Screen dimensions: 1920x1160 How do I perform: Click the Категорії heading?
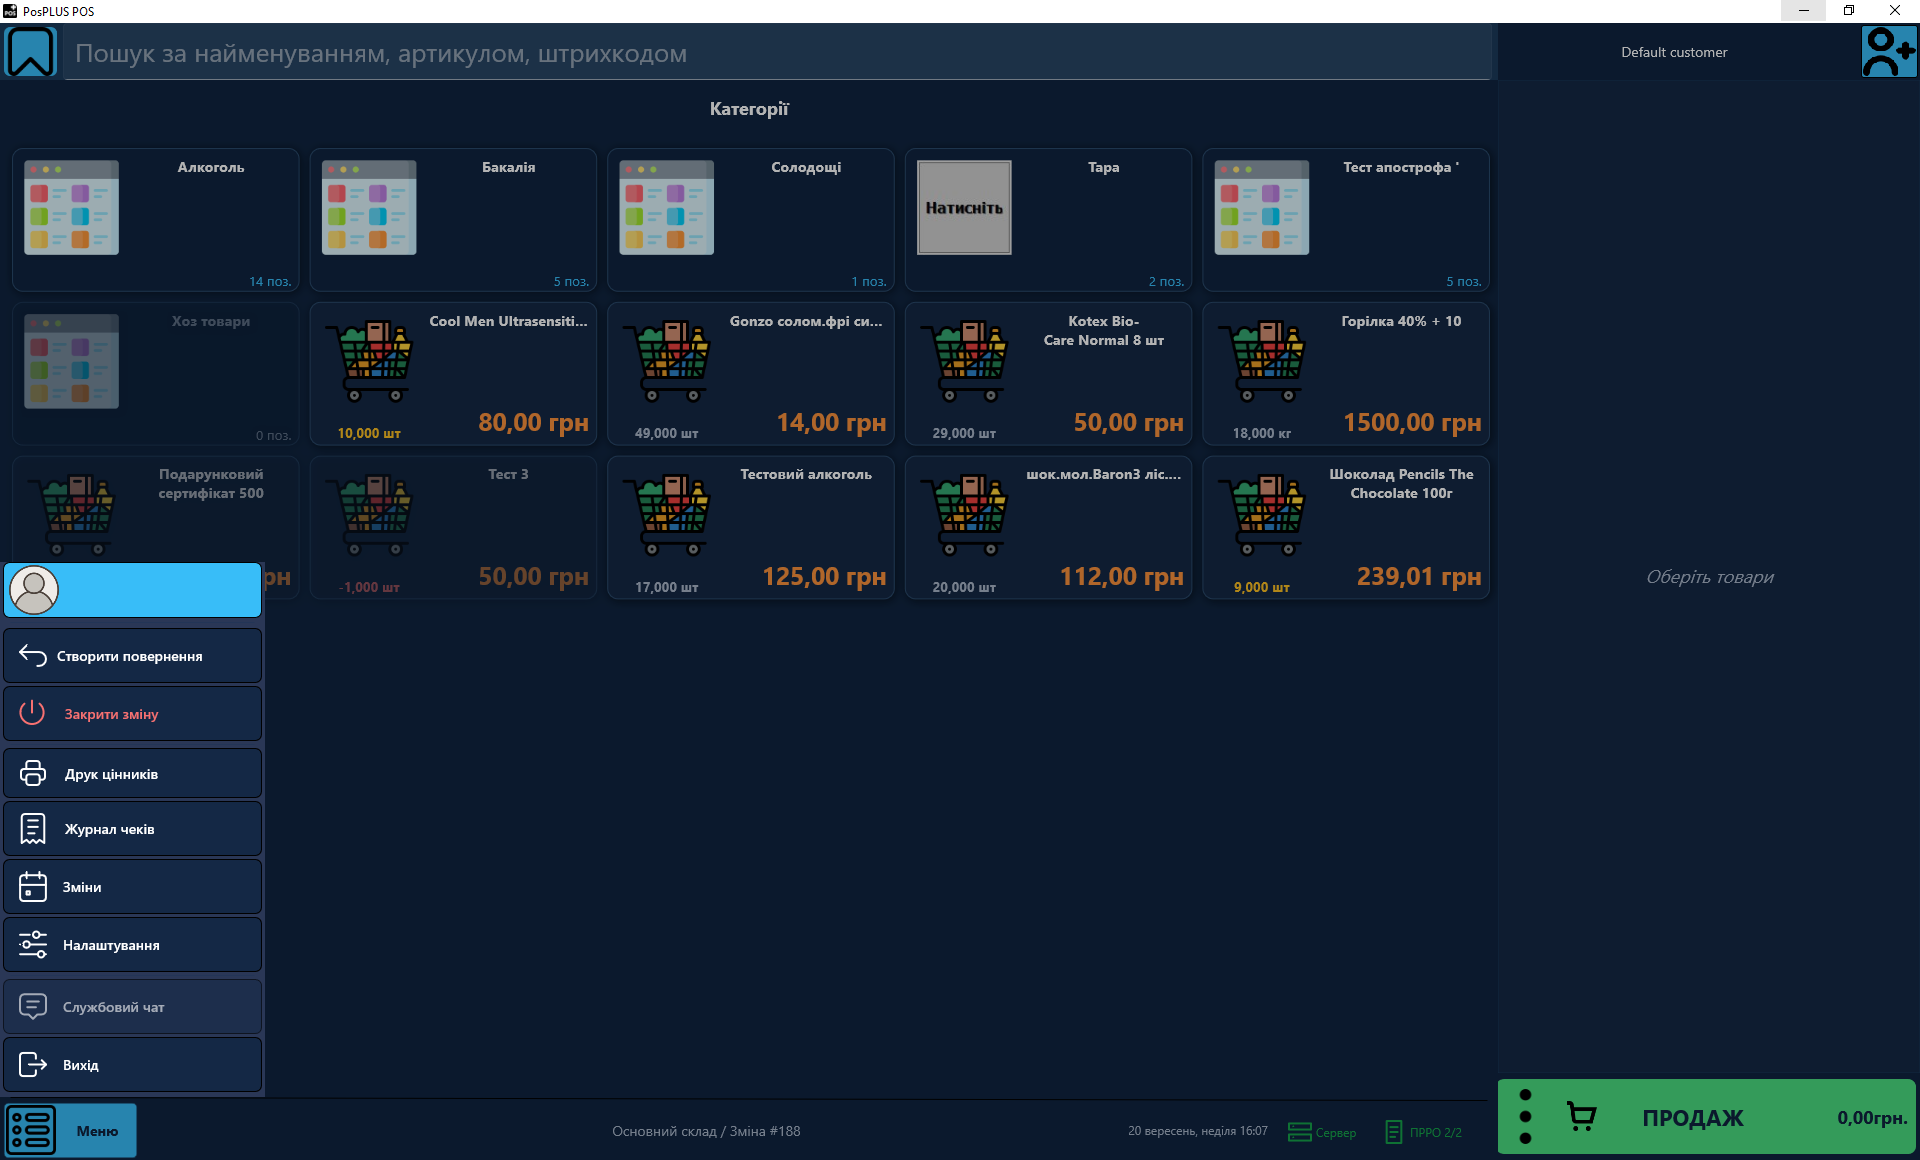[x=749, y=109]
